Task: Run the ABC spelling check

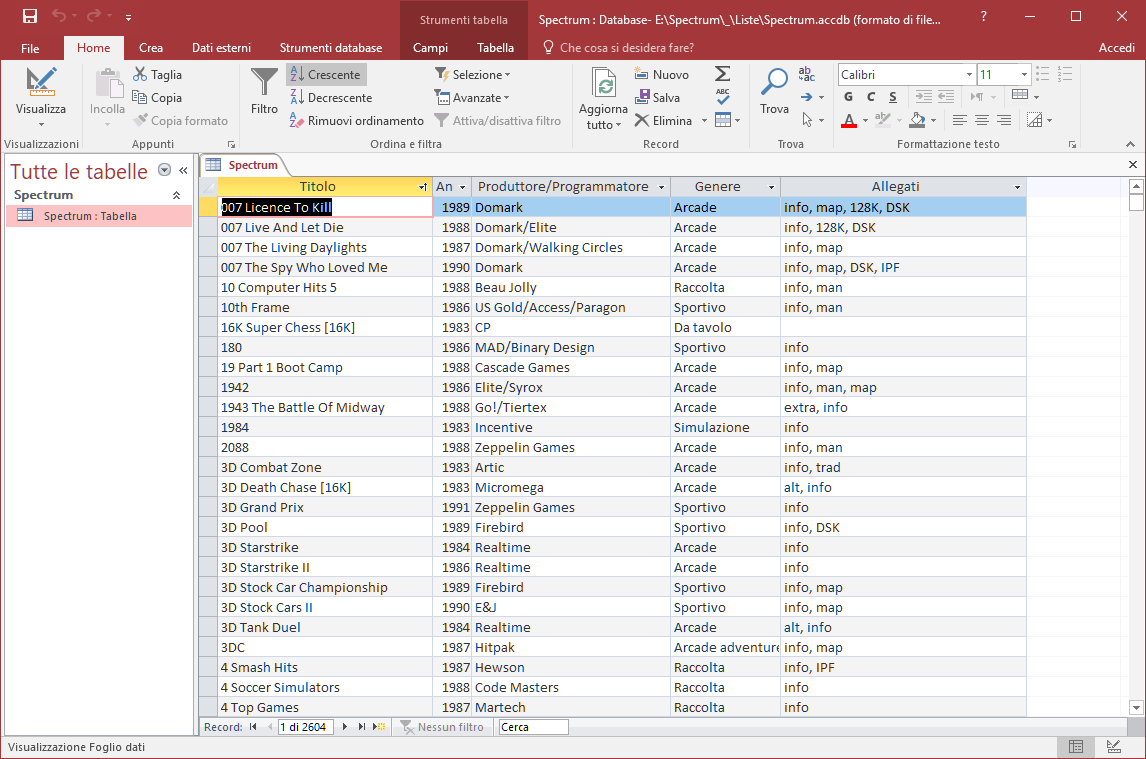Action: tap(722, 97)
